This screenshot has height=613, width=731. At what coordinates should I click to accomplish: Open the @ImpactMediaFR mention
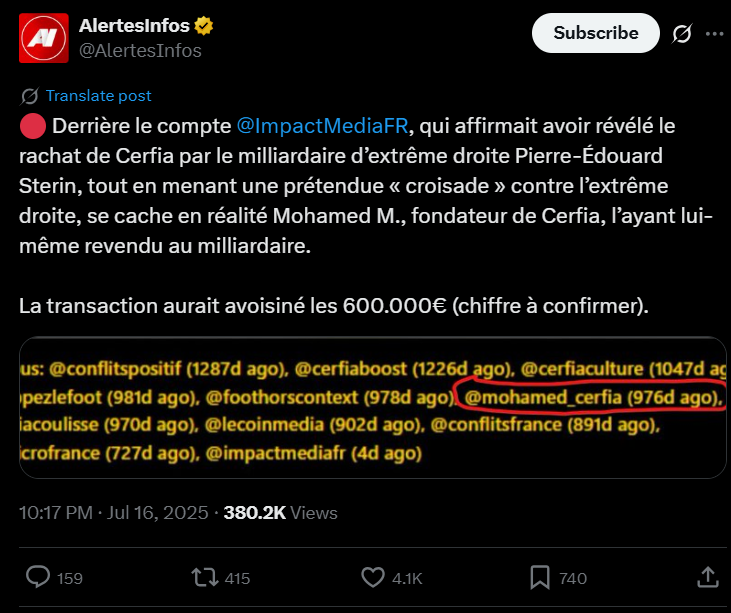click(322, 126)
